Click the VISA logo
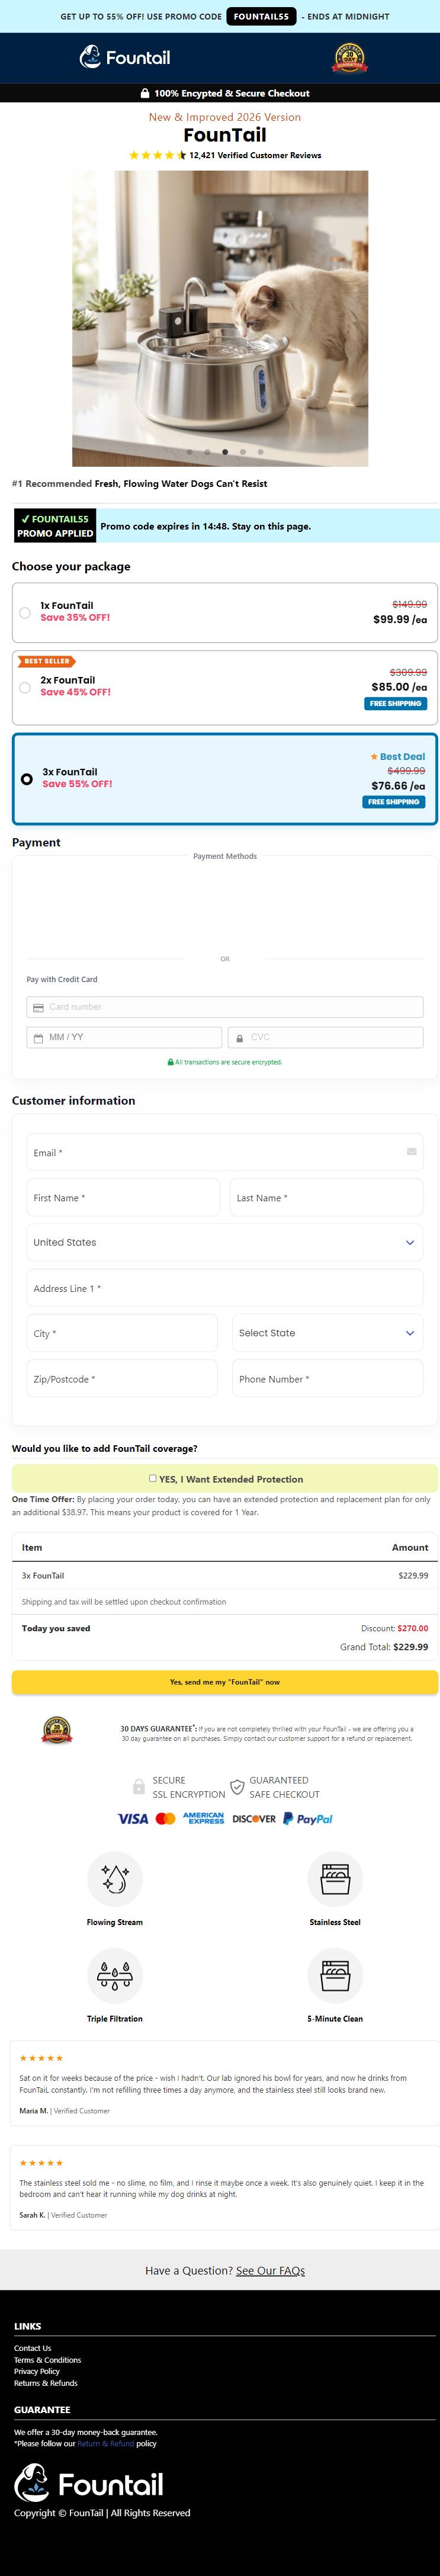Image resolution: width=440 pixels, height=2576 pixels. (x=133, y=1819)
